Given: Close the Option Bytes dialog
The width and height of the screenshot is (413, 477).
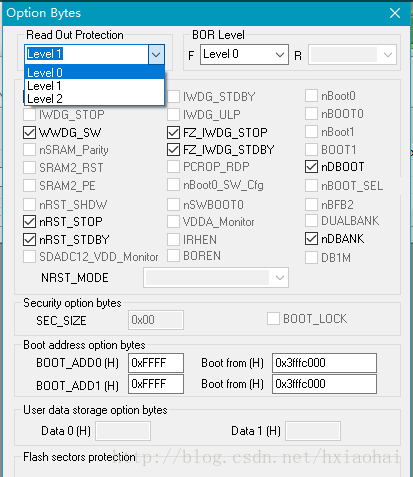Looking at the screenshot, I should click(x=395, y=13).
